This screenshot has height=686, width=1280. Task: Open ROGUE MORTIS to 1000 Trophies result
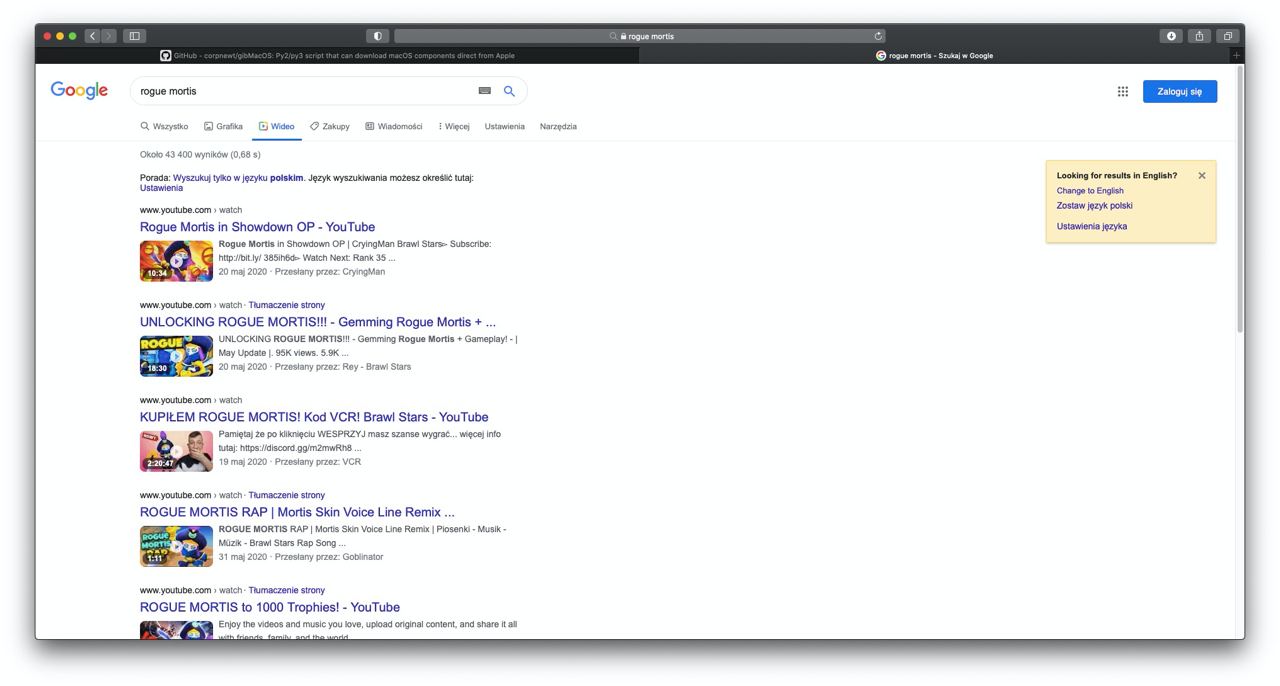tap(270, 607)
